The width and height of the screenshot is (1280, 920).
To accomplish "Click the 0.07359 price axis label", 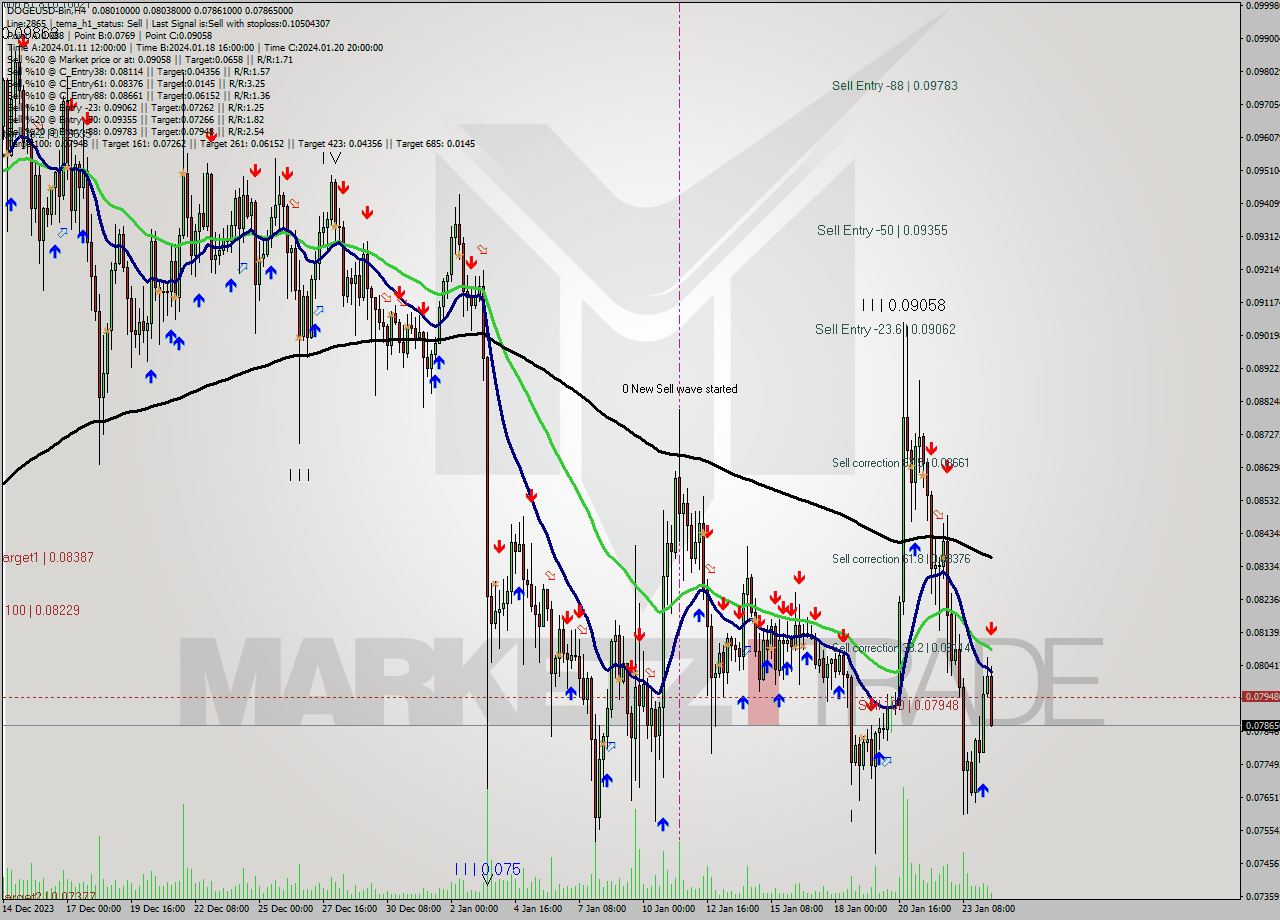I will coord(1261,896).
